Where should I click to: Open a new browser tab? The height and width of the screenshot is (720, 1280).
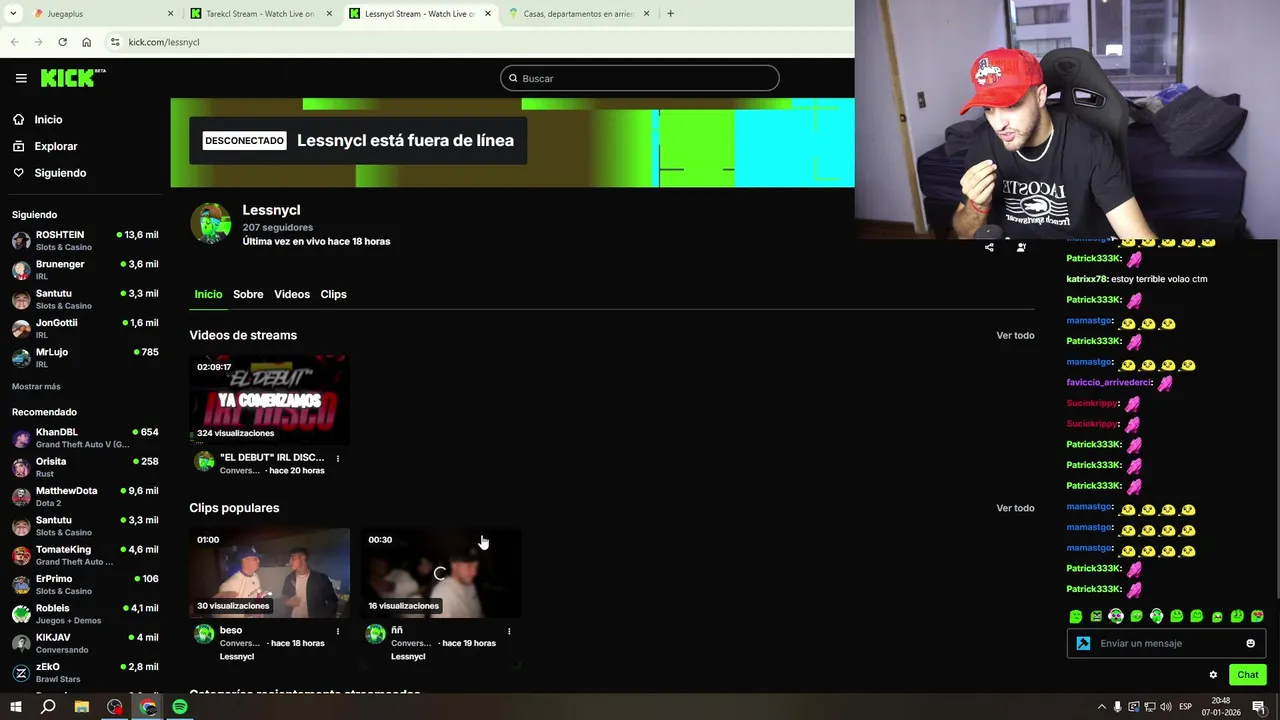[670, 14]
